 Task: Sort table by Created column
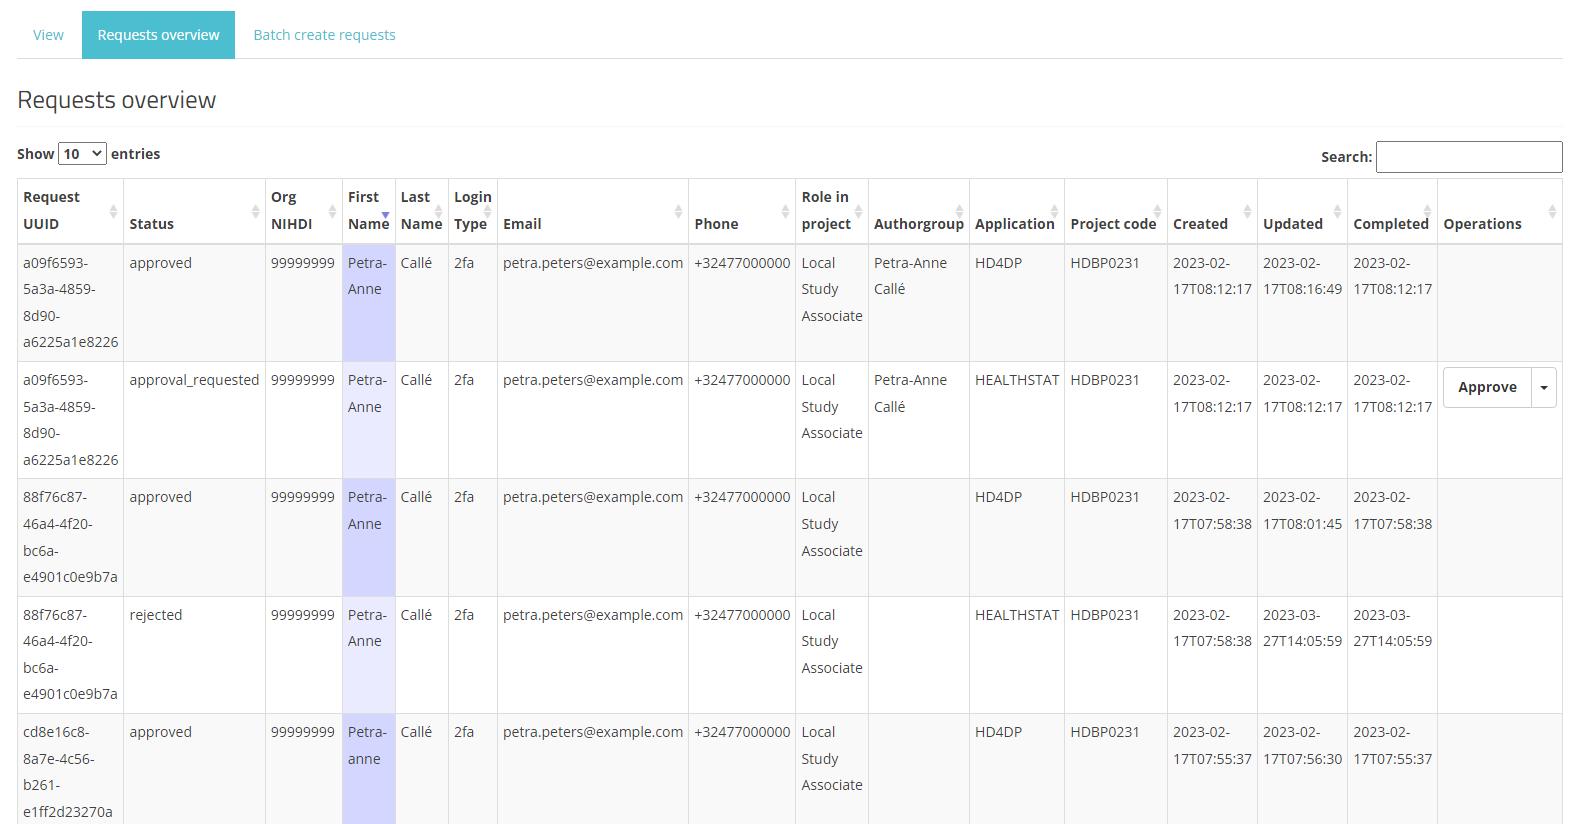(1200, 224)
